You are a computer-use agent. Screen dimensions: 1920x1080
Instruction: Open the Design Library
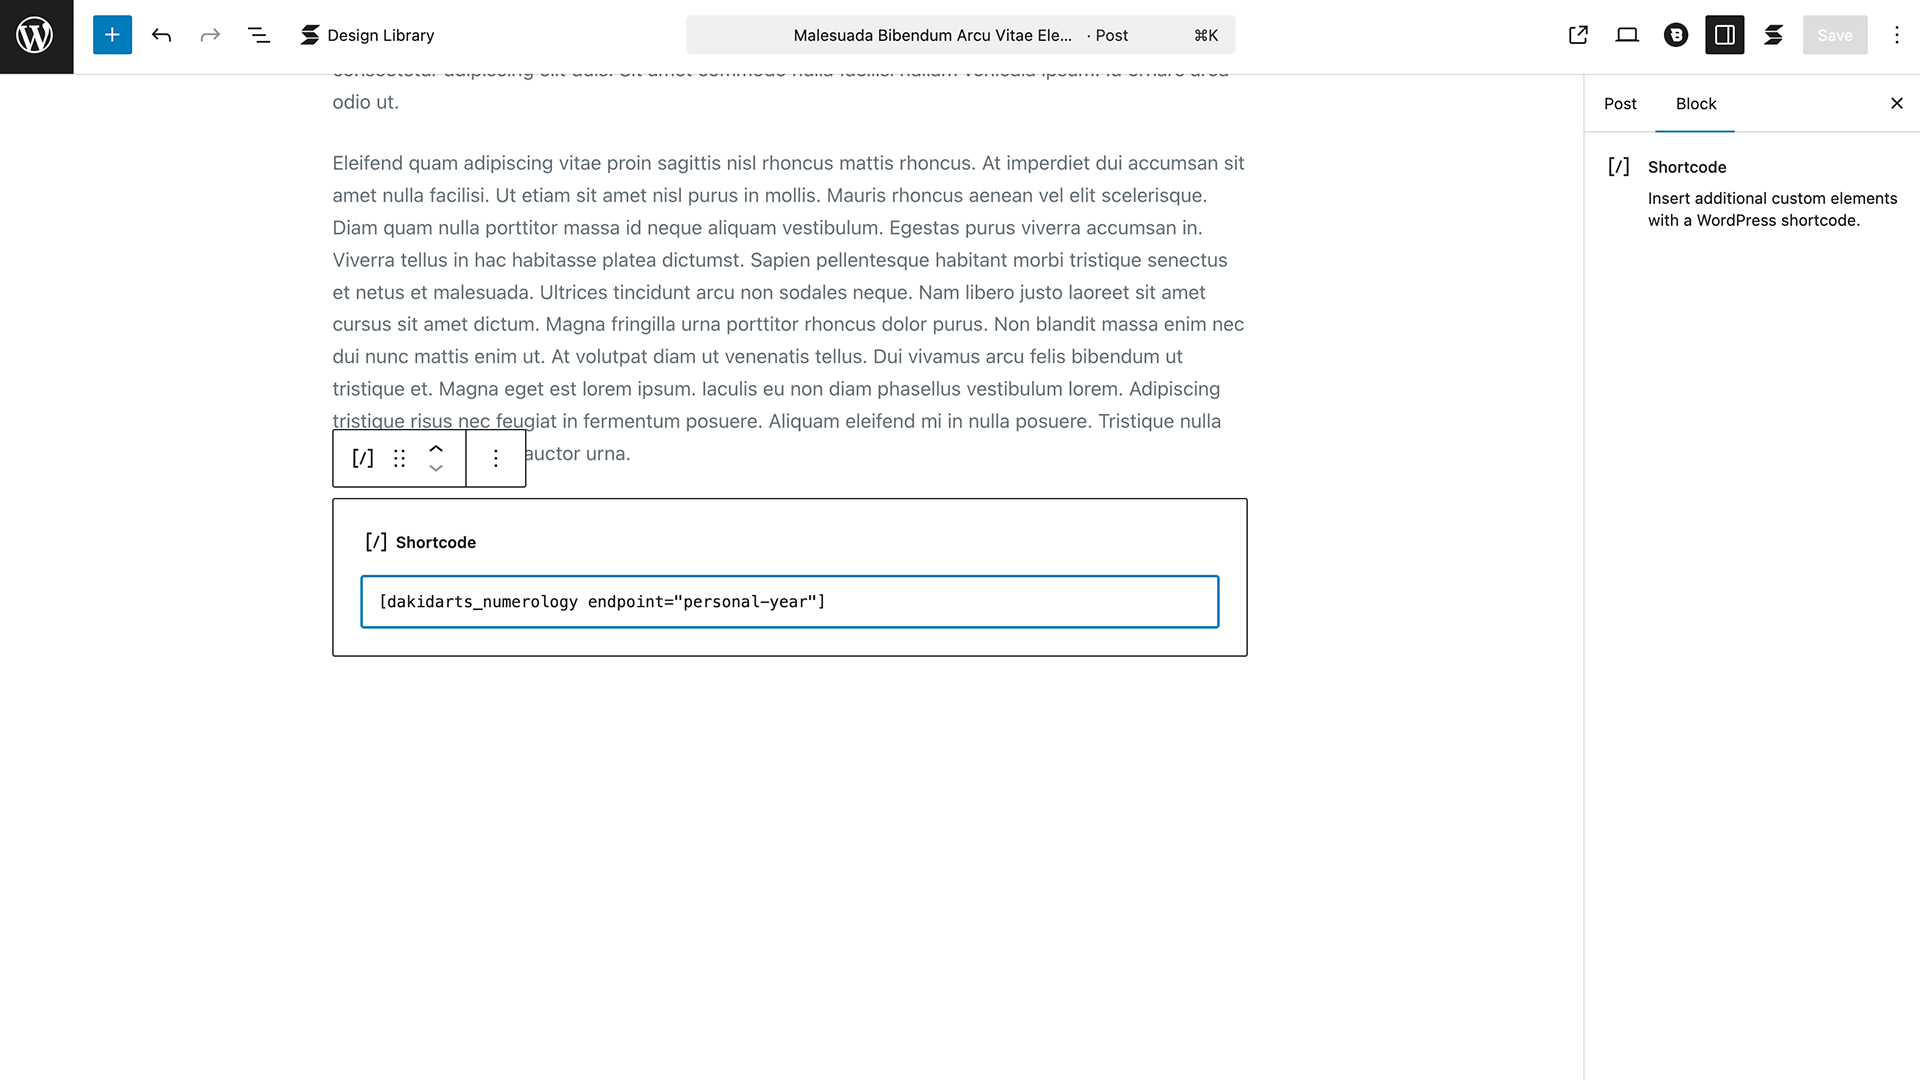click(x=367, y=35)
